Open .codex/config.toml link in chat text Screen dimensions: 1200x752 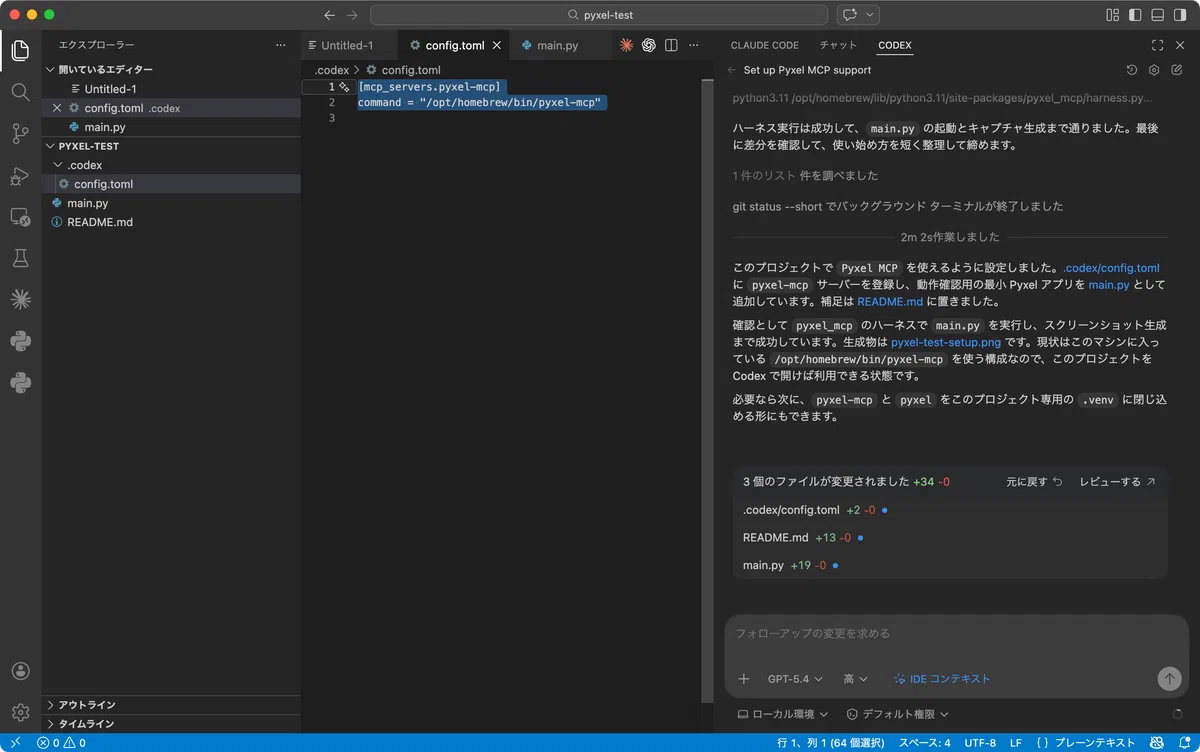click(1111, 268)
